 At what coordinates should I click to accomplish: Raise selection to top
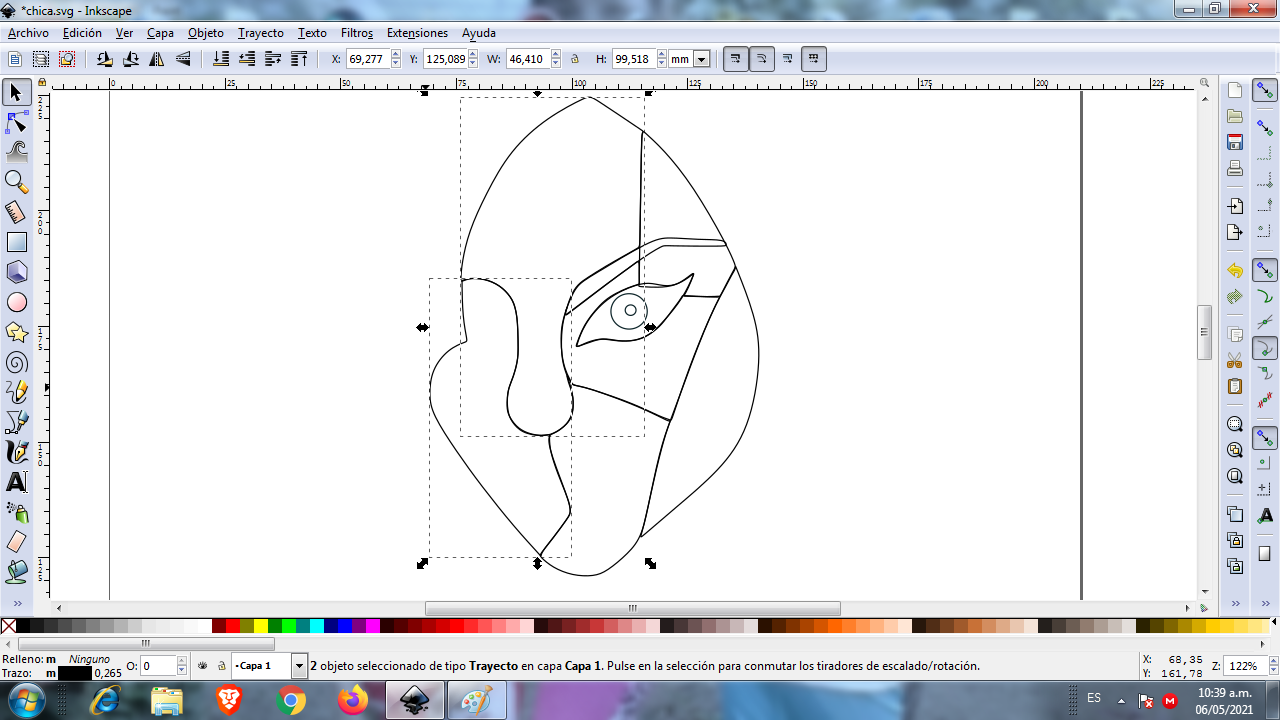coord(299,59)
